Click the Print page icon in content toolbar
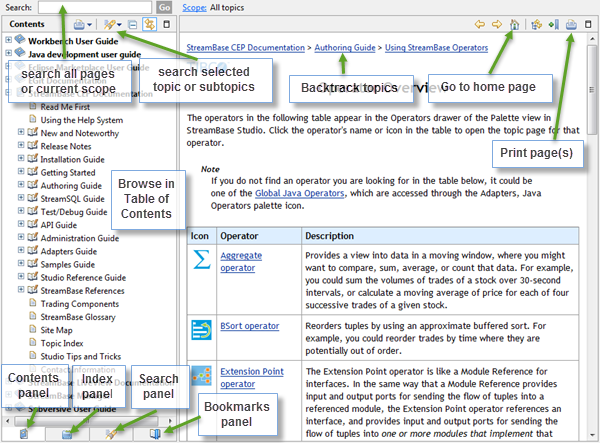 pos(571,24)
